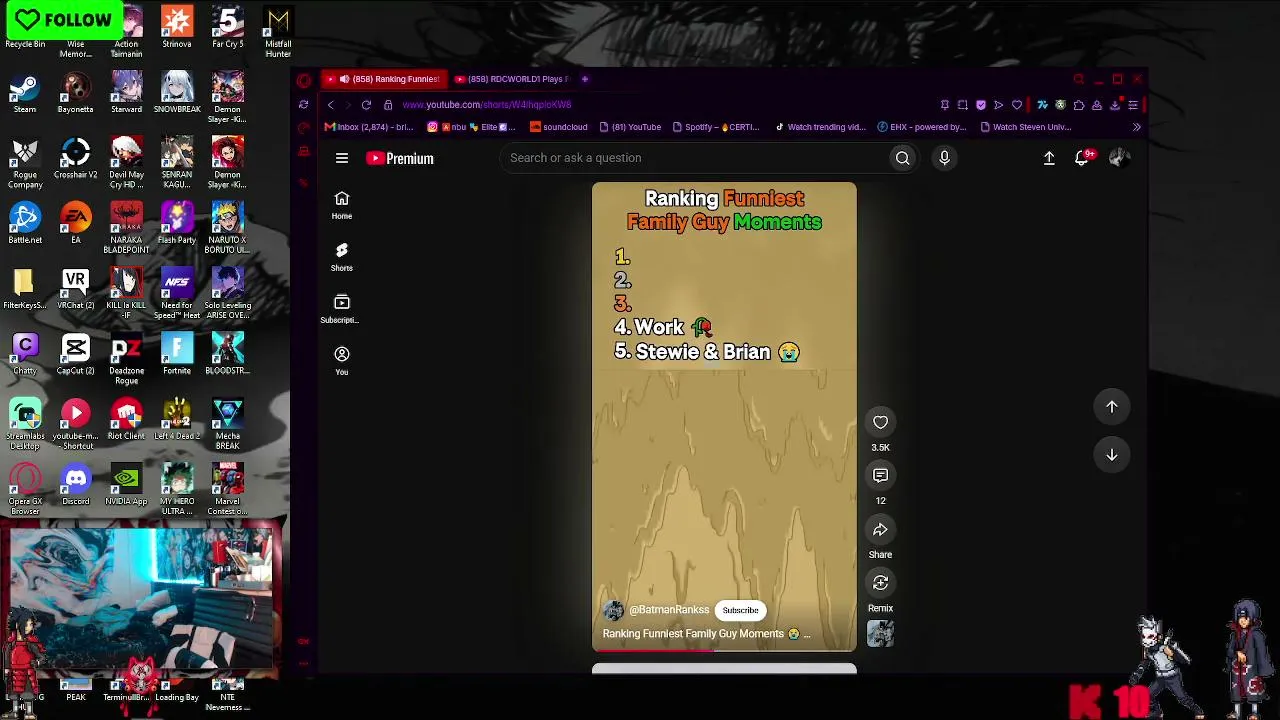1280x720 pixels.
Task: Select the EA desktop icon
Action: [x=75, y=224]
